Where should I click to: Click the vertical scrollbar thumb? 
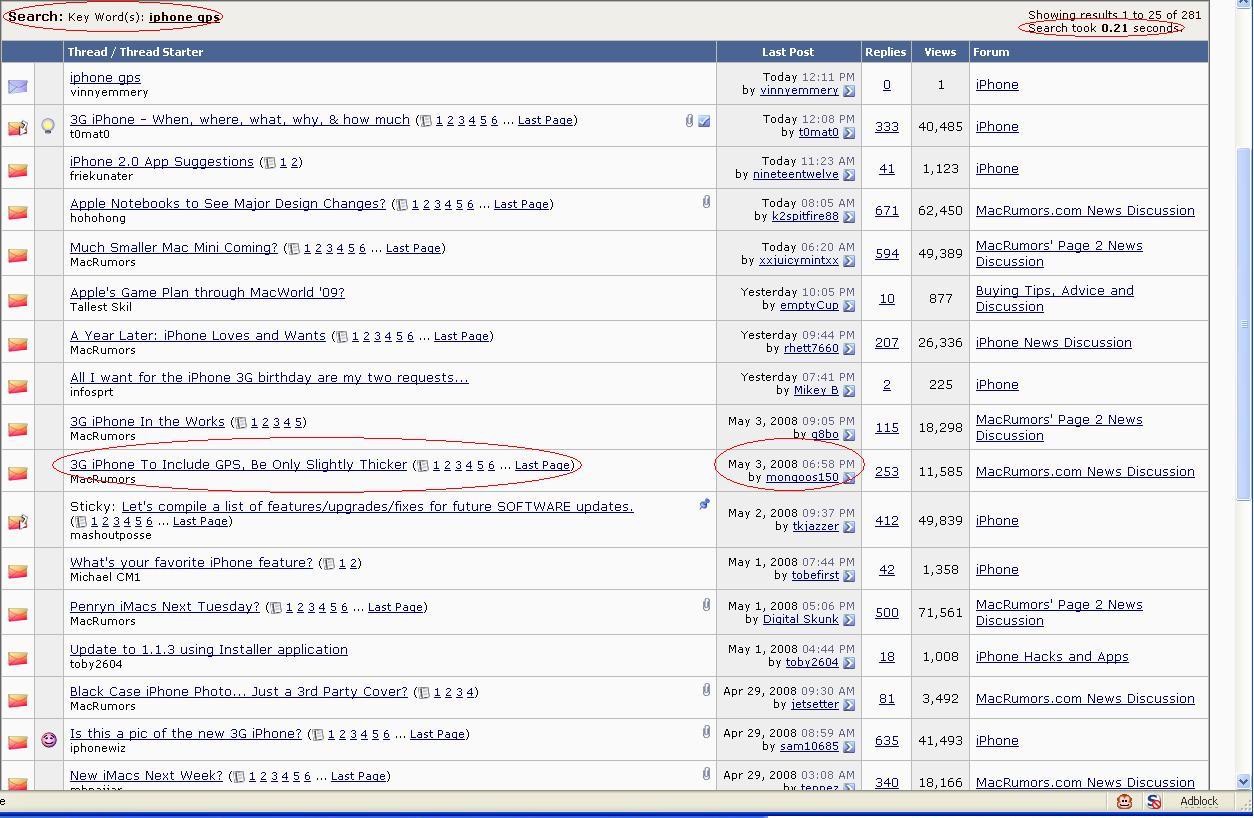tap(1244, 323)
